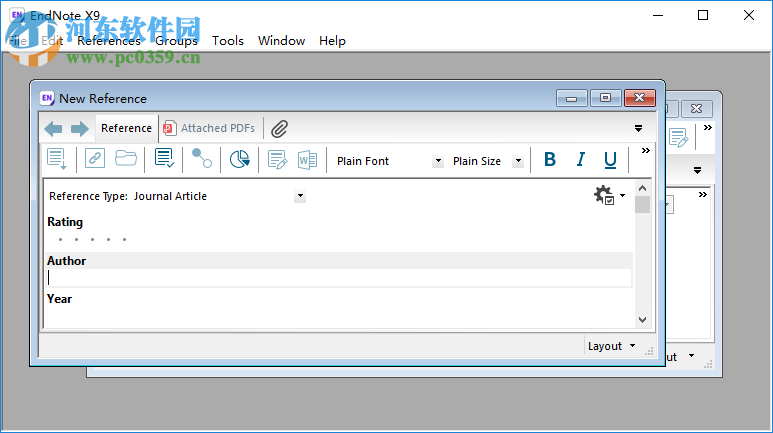773x433 pixels.
Task: Open the Plain Size dropdown
Action: (518, 161)
